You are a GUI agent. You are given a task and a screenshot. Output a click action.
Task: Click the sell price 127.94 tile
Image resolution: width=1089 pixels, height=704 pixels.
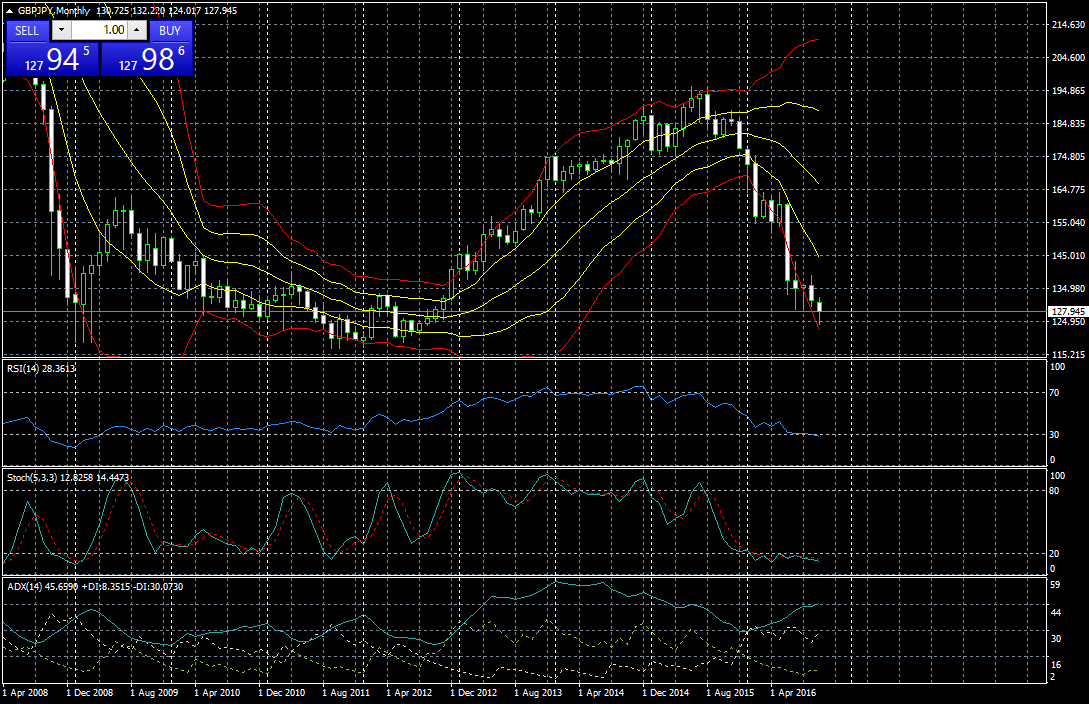coord(52,59)
